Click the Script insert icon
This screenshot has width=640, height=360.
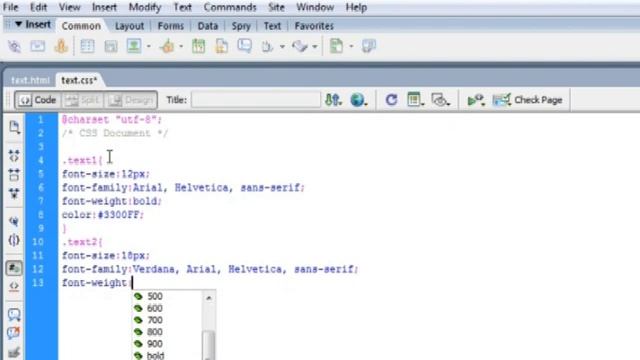pos(300,46)
